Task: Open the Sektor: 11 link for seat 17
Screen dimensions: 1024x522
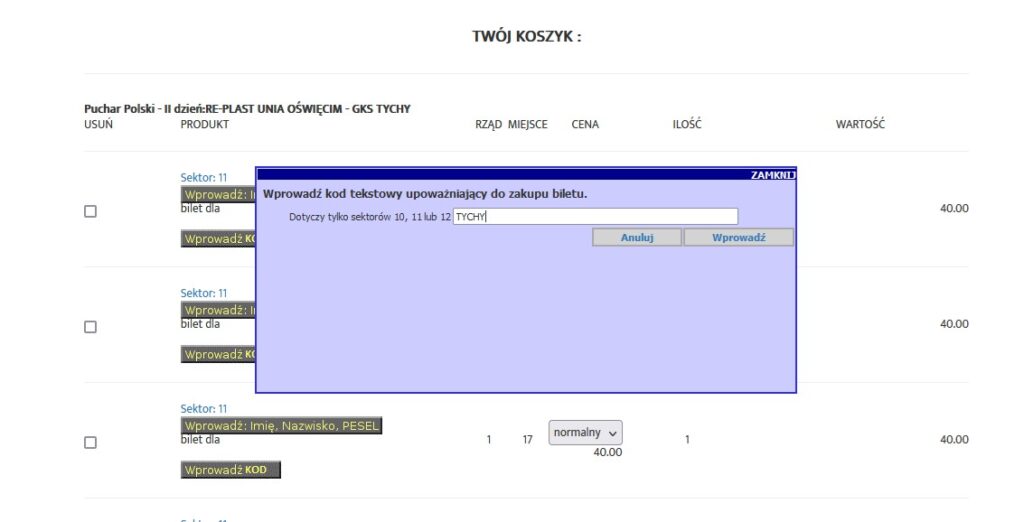Action: pos(204,409)
